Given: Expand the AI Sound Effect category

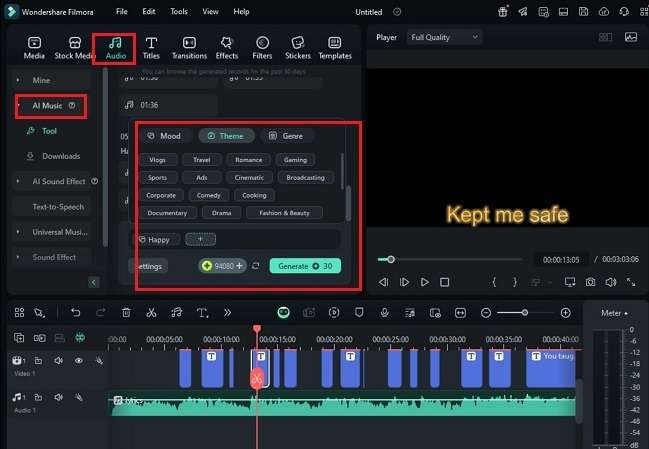Looking at the screenshot, I should pyautogui.click(x=18, y=181).
